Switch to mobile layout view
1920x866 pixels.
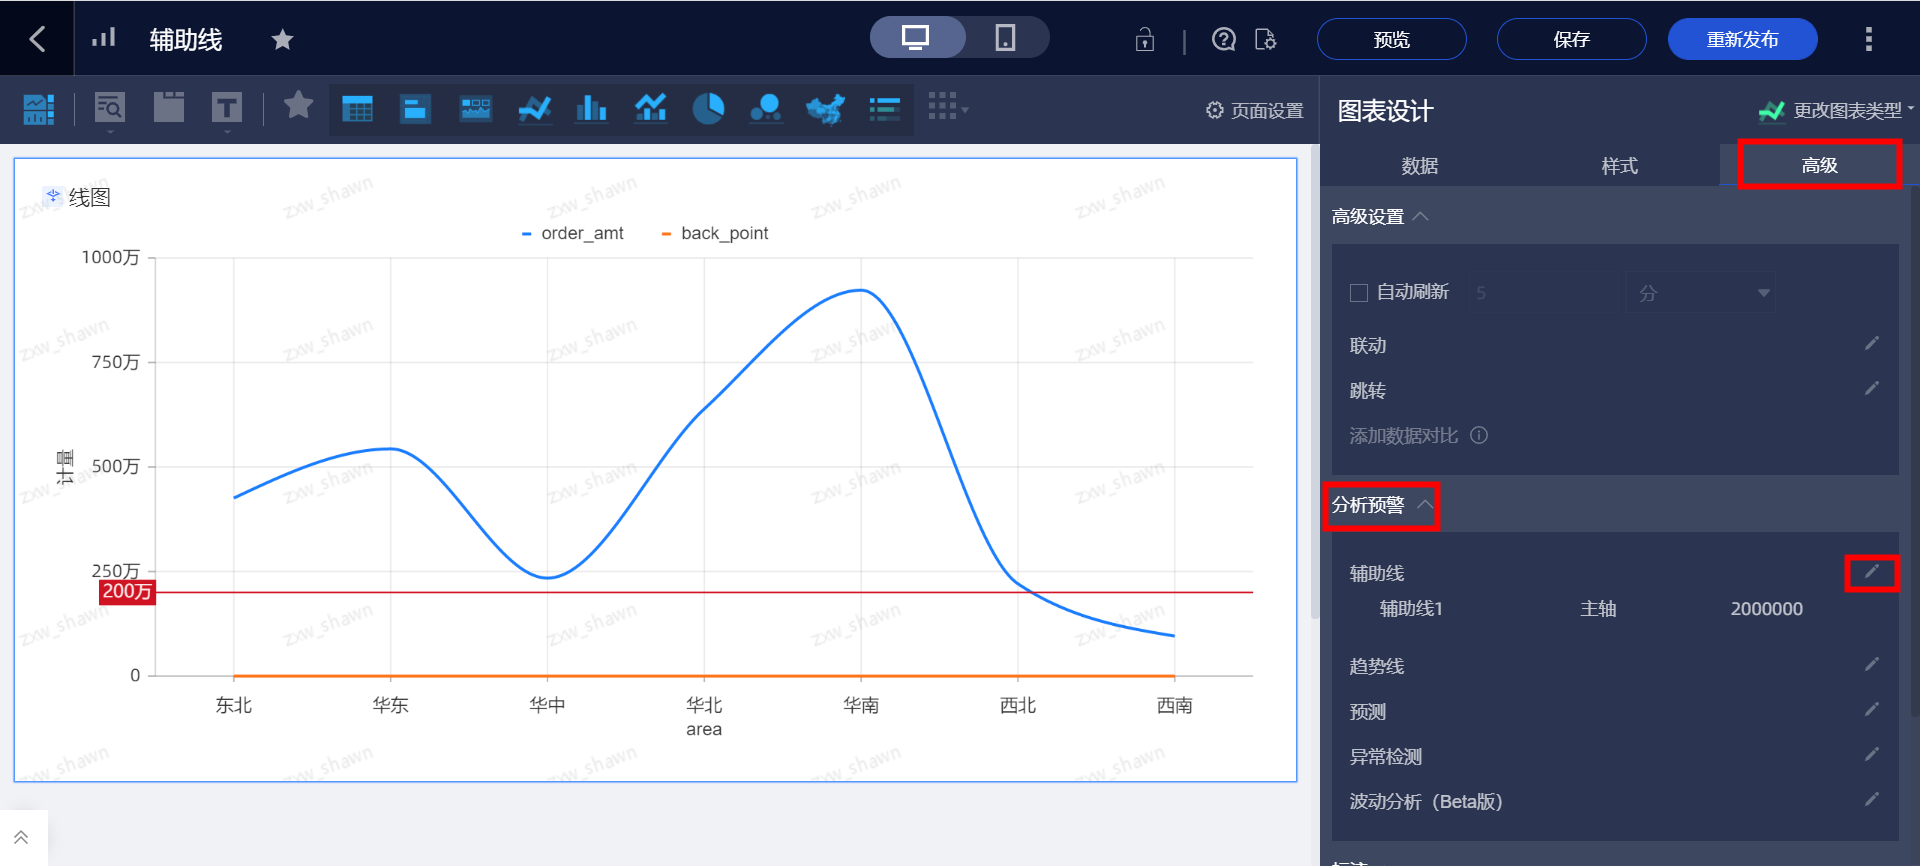(1005, 38)
